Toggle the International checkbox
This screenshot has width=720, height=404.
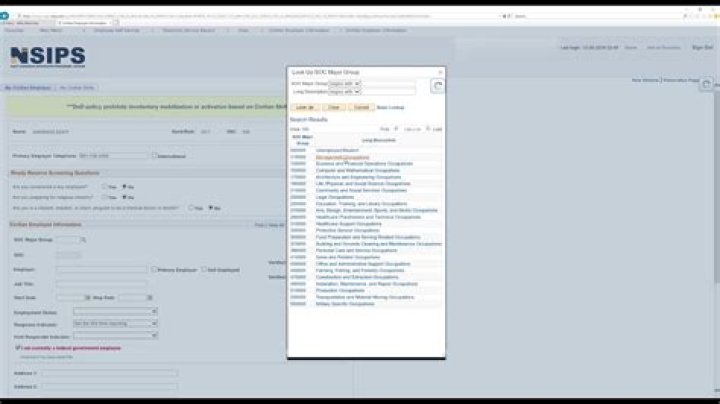click(x=154, y=155)
